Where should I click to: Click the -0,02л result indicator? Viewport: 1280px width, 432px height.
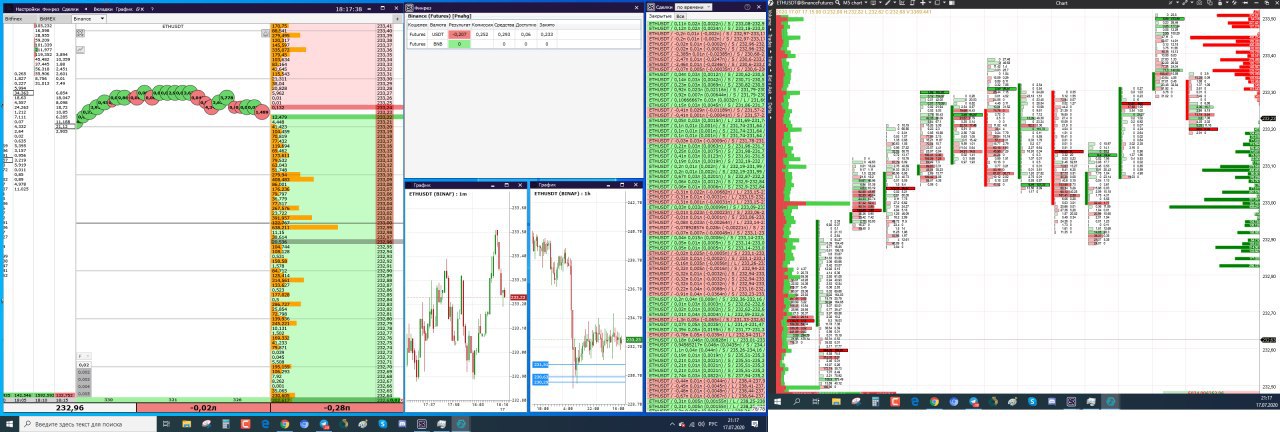pyautogui.click(x=203, y=408)
